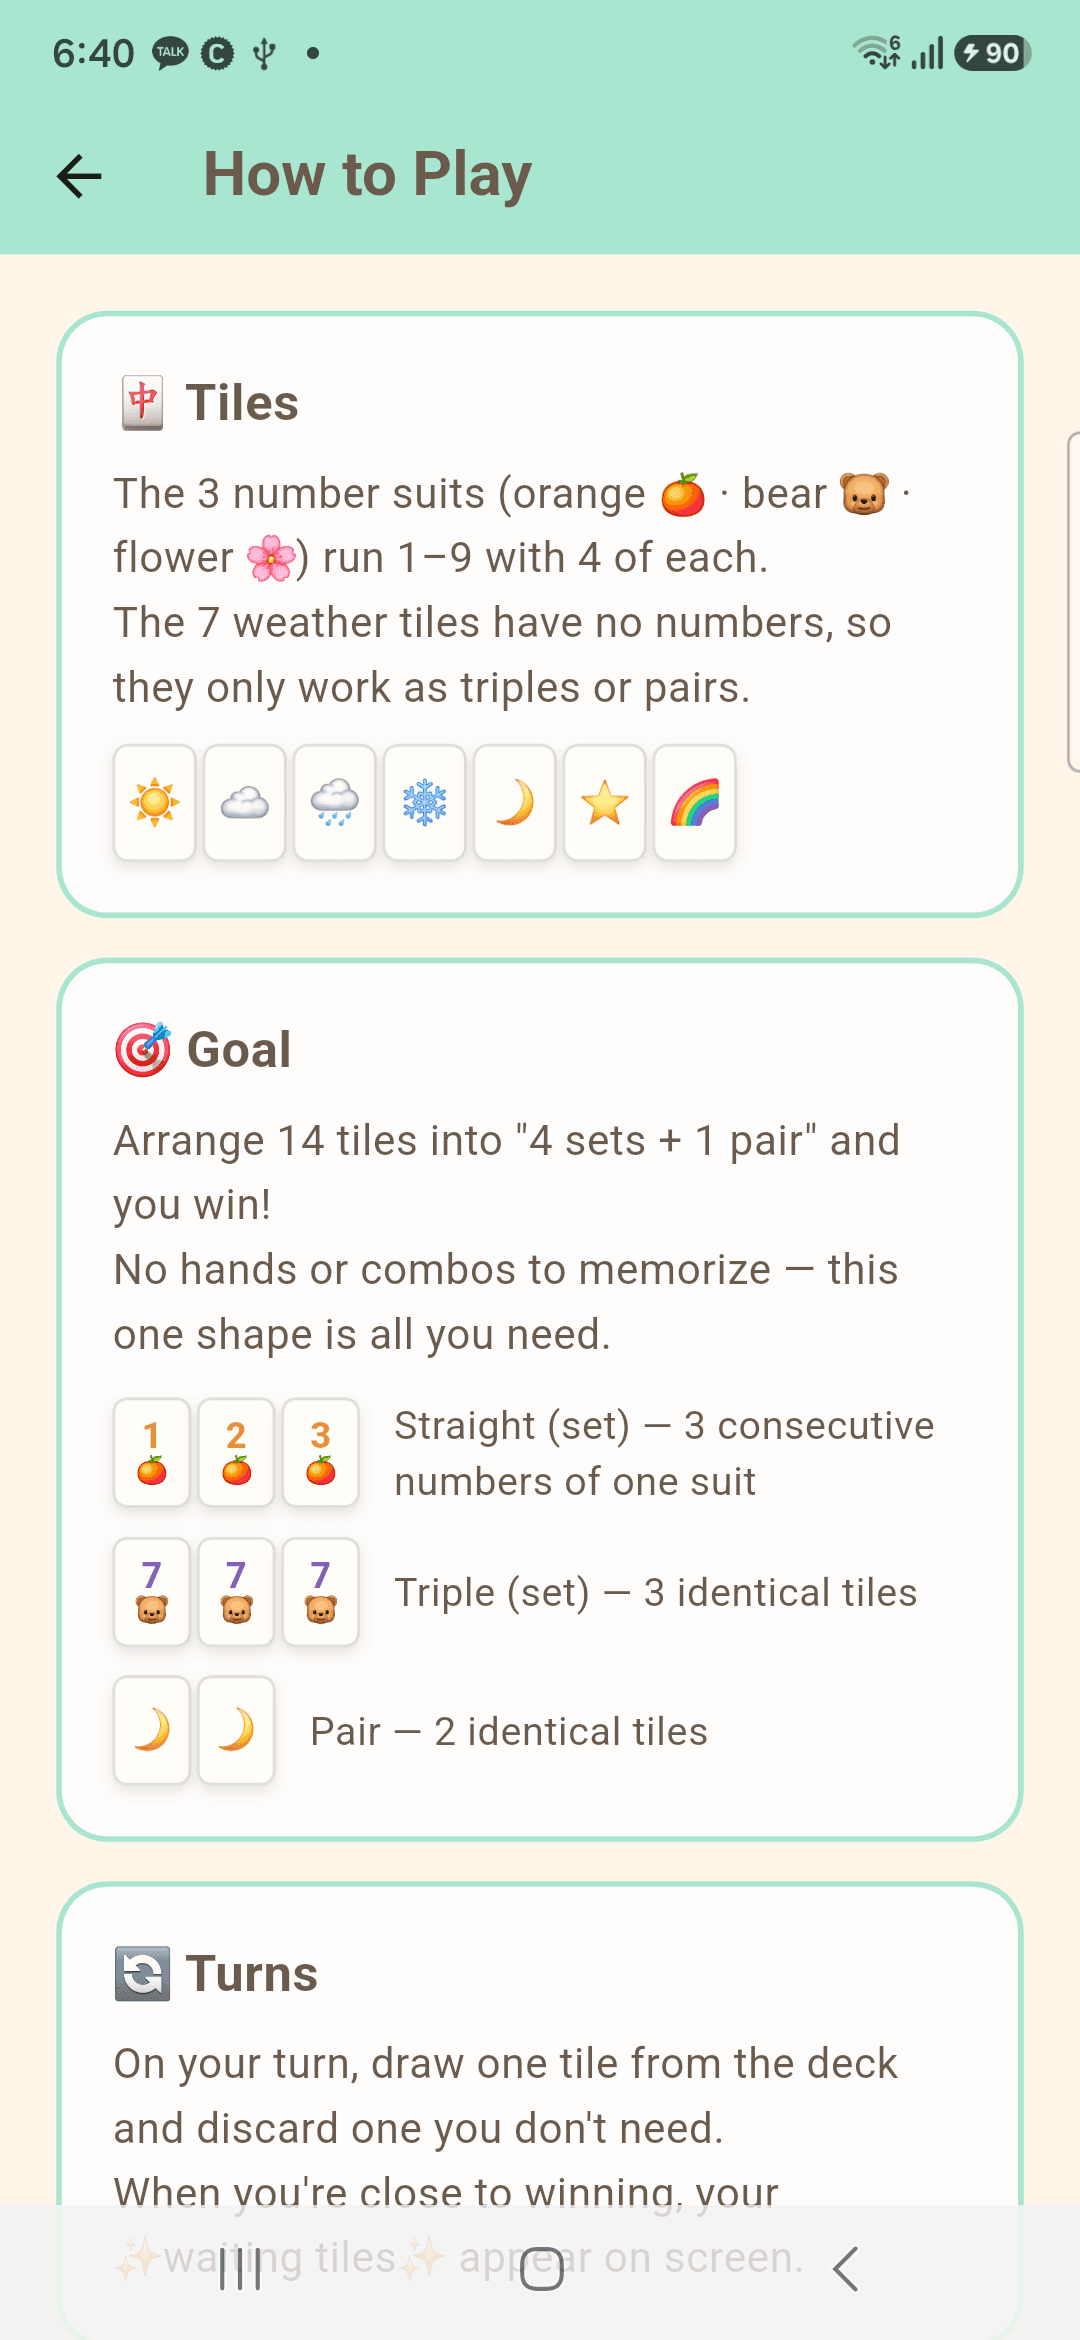The height and width of the screenshot is (2340, 1080).
Task: Tap the battery indicator in status bar
Action: click(x=992, y=53)
